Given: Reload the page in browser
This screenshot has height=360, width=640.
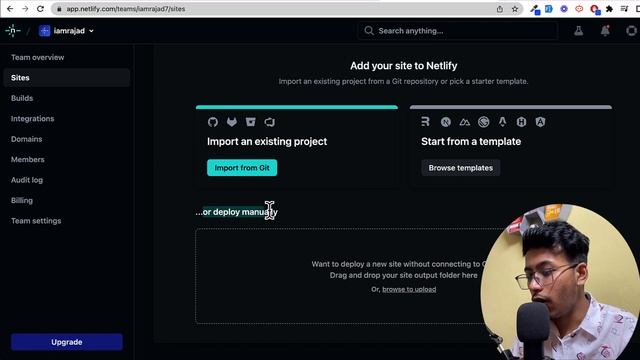Looking at the screenshot, I should (x=40, y=9).
